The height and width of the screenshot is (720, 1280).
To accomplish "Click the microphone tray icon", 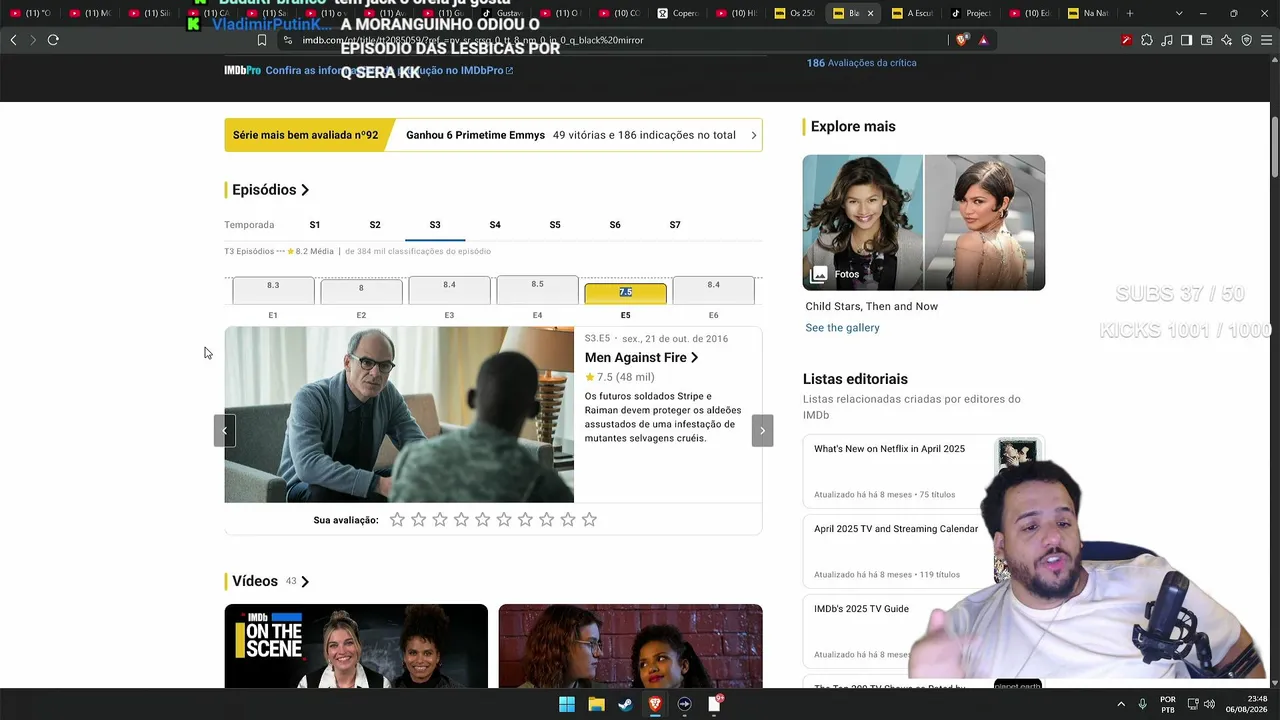I will [1142, 704].
